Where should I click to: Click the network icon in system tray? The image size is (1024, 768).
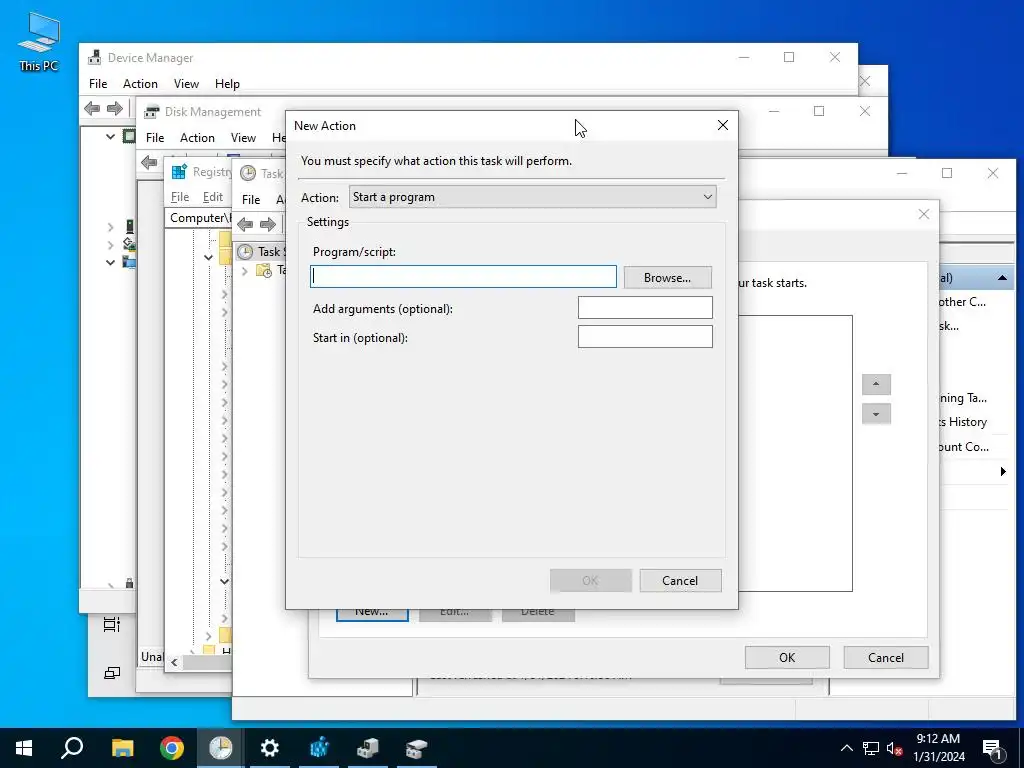click(871, 748)
